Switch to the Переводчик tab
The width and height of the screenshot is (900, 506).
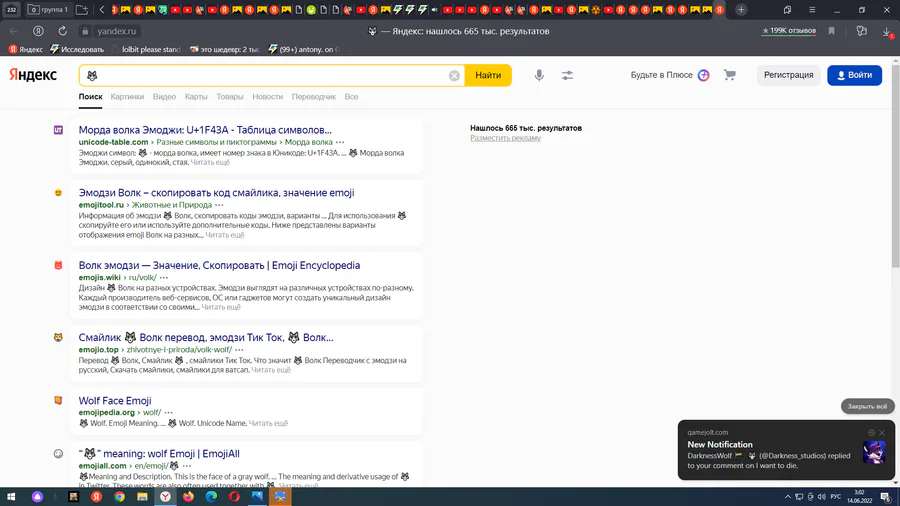pyautogui.click(x=313, y=97)
